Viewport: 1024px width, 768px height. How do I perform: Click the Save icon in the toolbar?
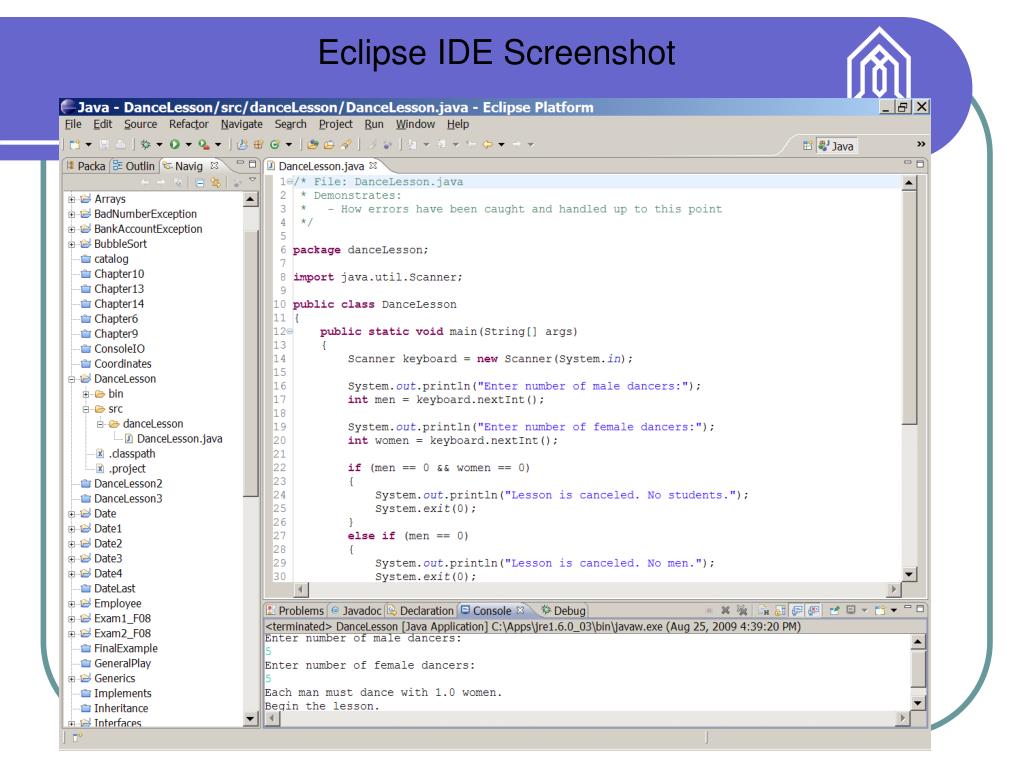tap(104, 144)
